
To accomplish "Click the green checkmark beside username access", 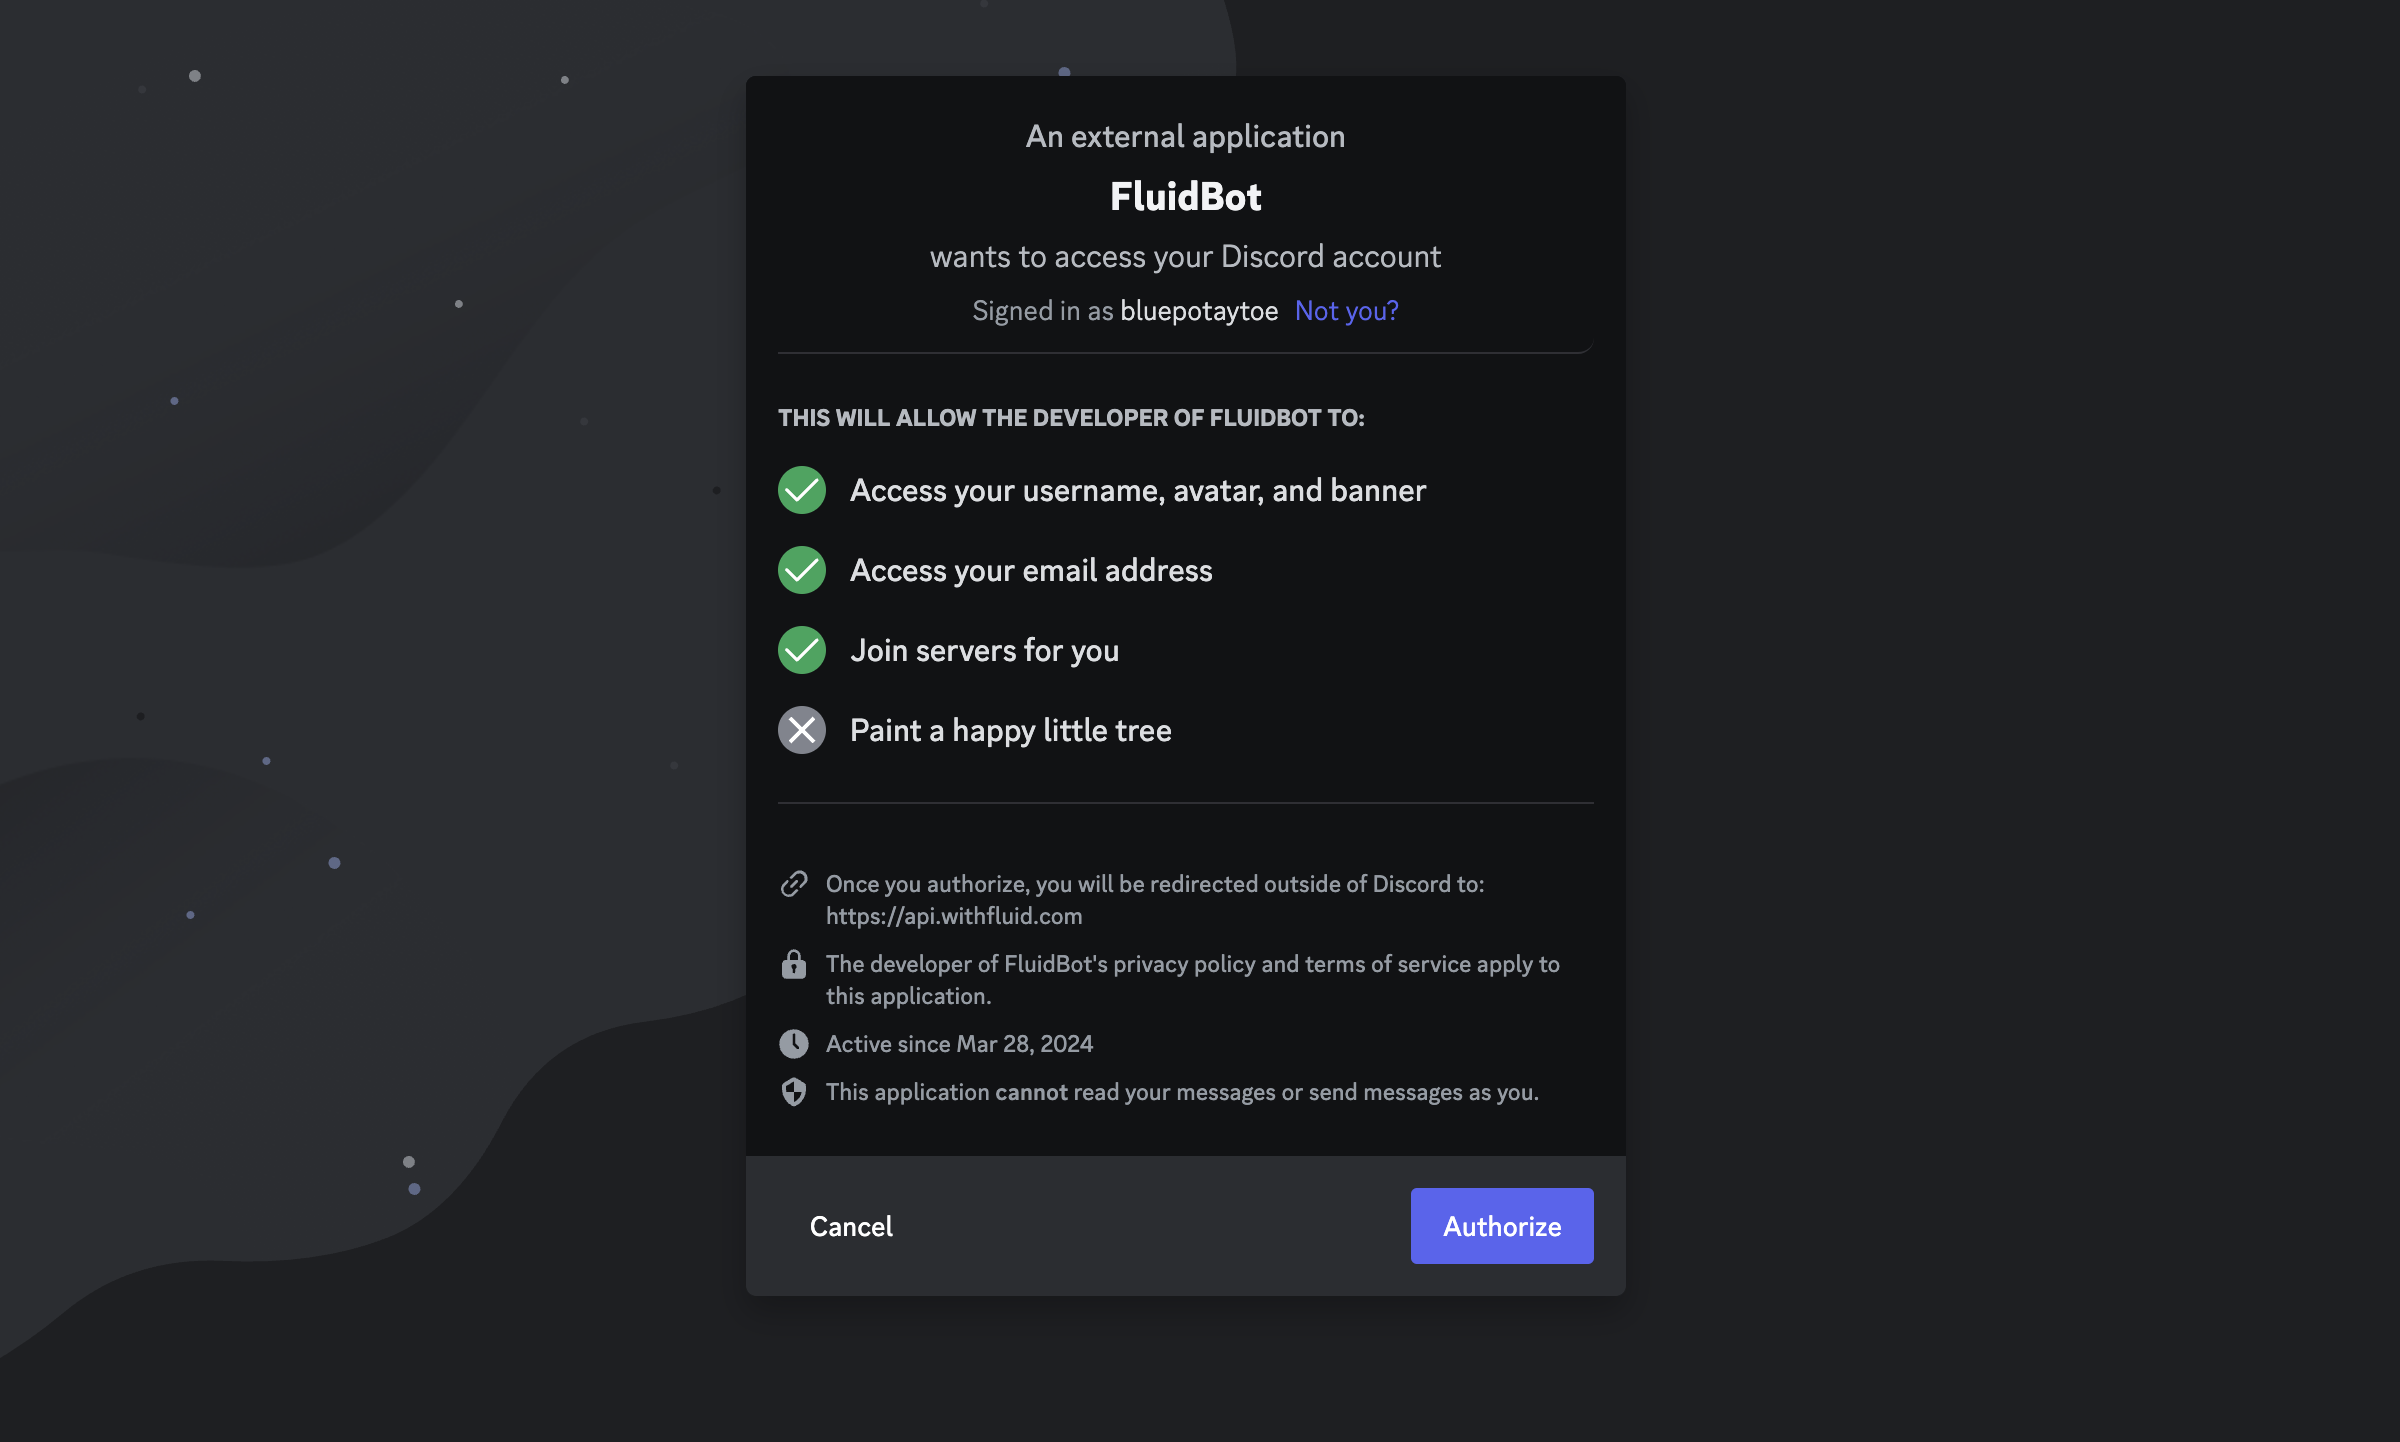I will click(x=802, y=490).
